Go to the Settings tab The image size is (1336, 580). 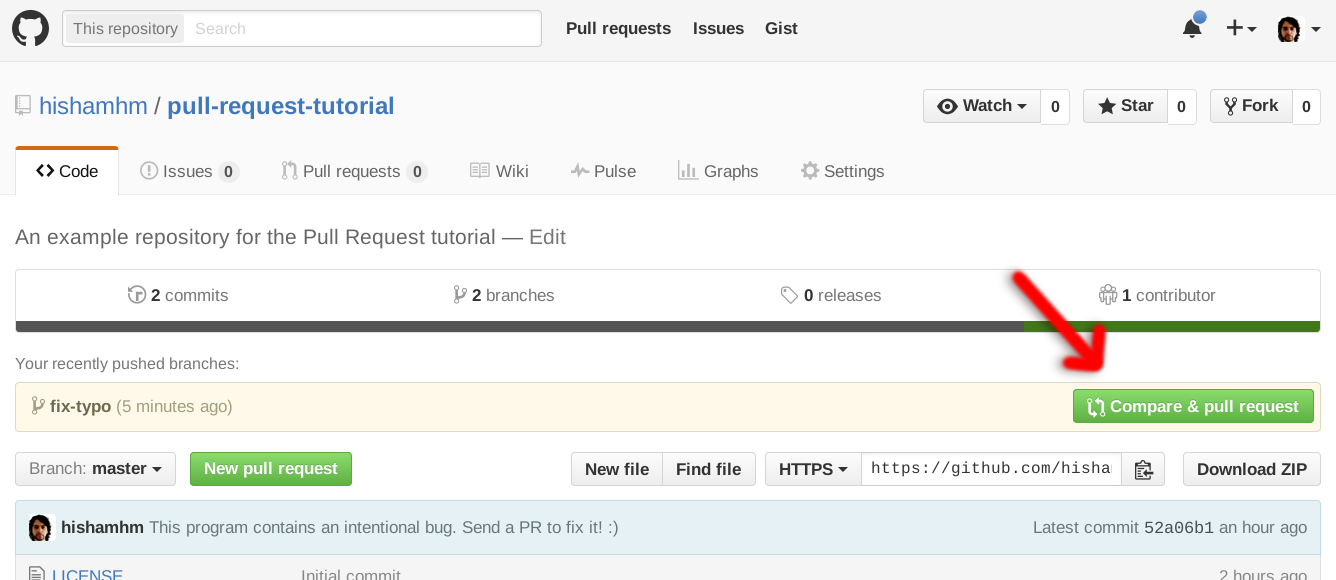(x=842, y=171)
